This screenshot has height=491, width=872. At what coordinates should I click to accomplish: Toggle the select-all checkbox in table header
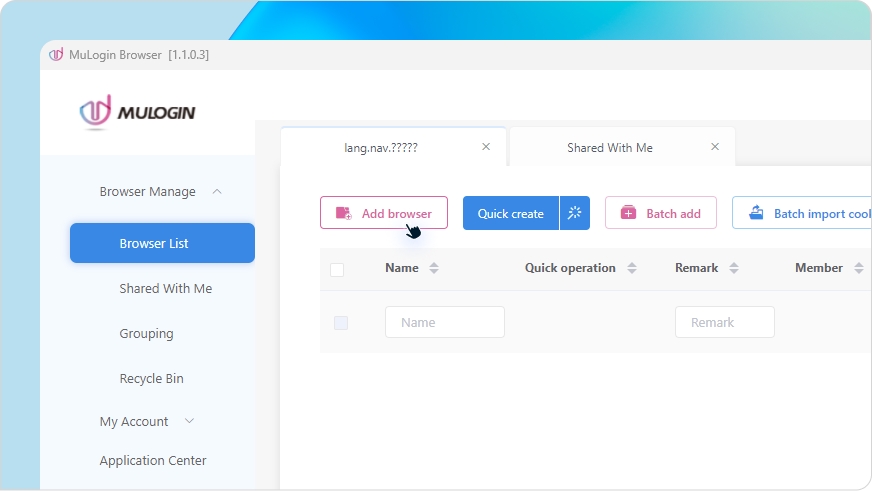pyautogui.click(x=337, y=269)
